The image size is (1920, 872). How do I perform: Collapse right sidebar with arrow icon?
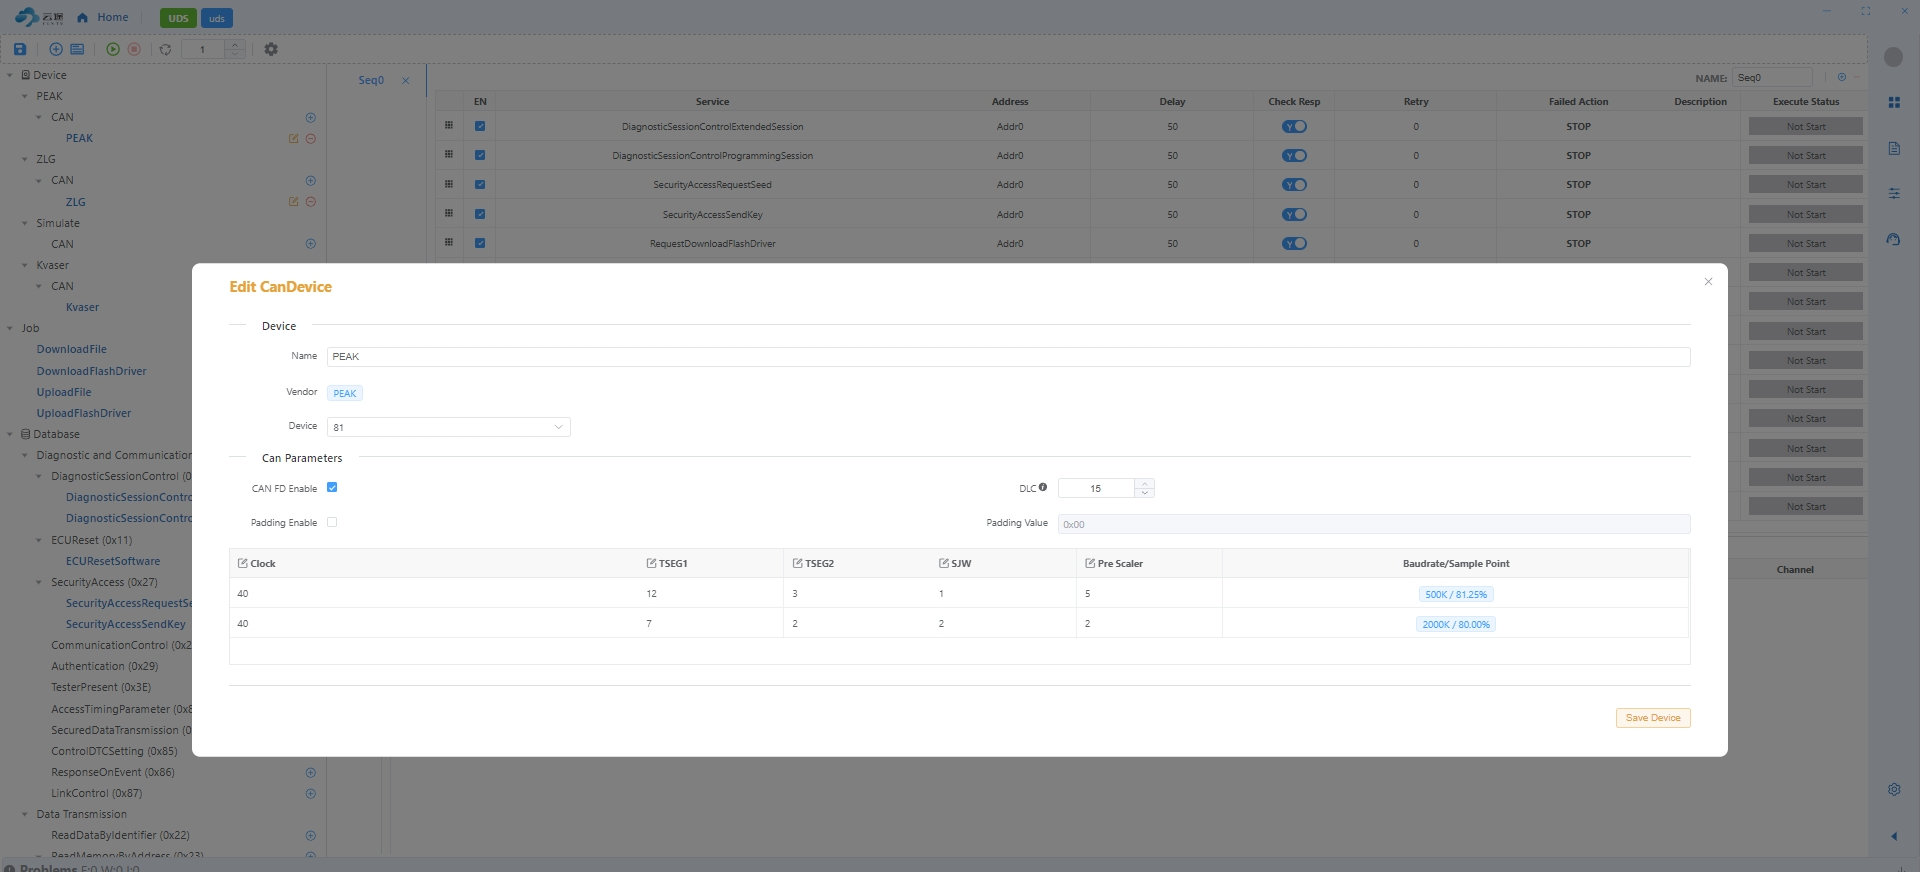pyautogui.click(x=1894, y=836)
